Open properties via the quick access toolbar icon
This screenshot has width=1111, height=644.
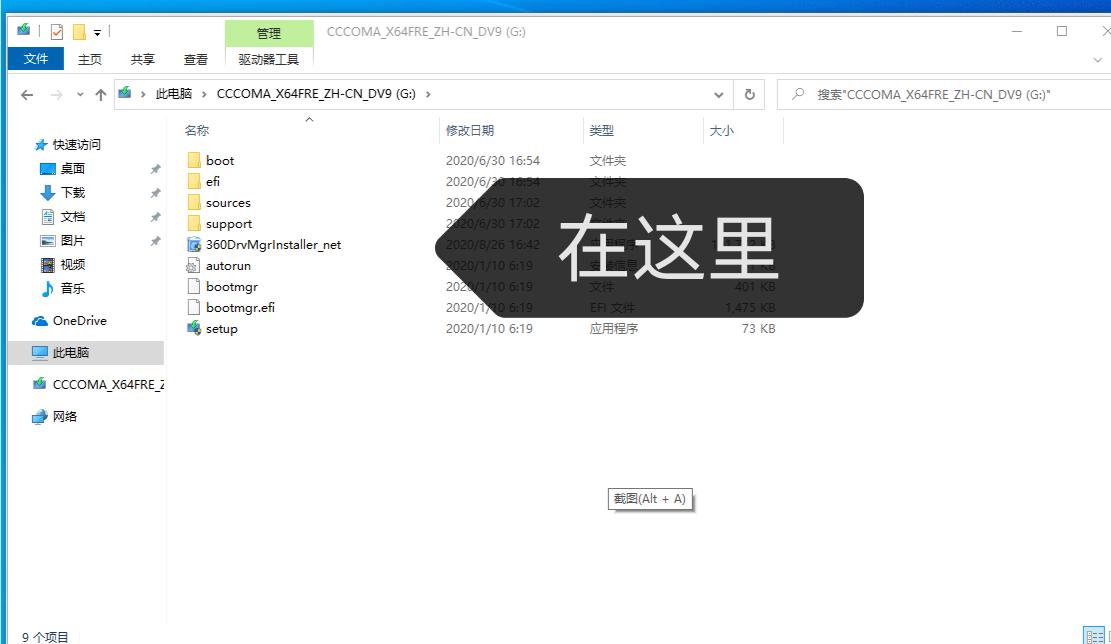(x=56, y=30)
